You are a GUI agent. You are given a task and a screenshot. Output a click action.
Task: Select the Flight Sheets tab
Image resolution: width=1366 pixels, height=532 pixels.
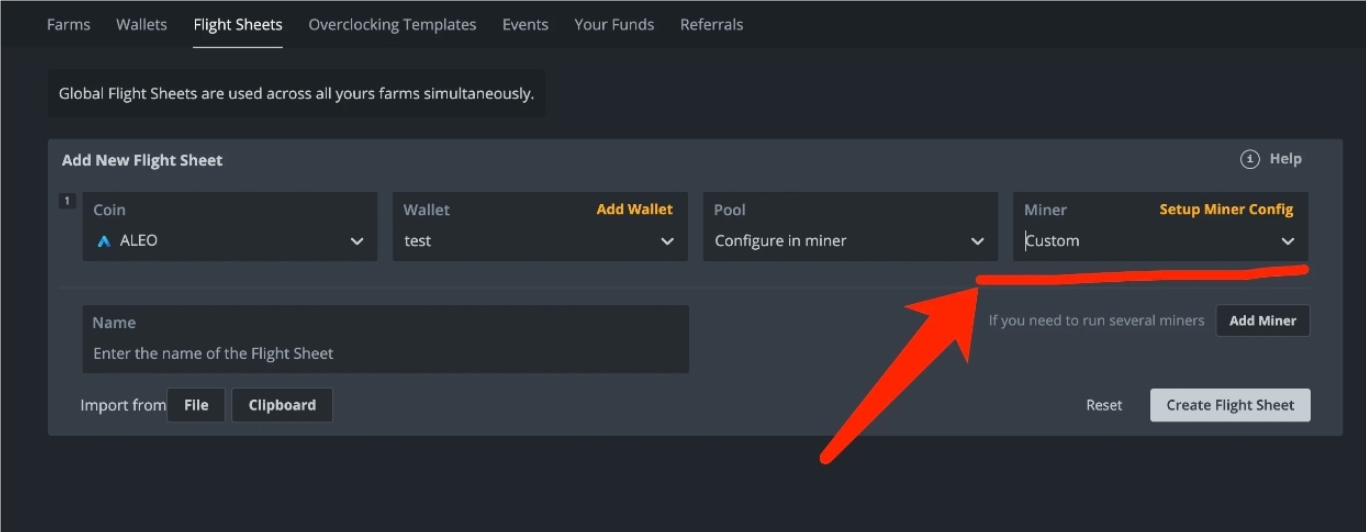point(238,24)
